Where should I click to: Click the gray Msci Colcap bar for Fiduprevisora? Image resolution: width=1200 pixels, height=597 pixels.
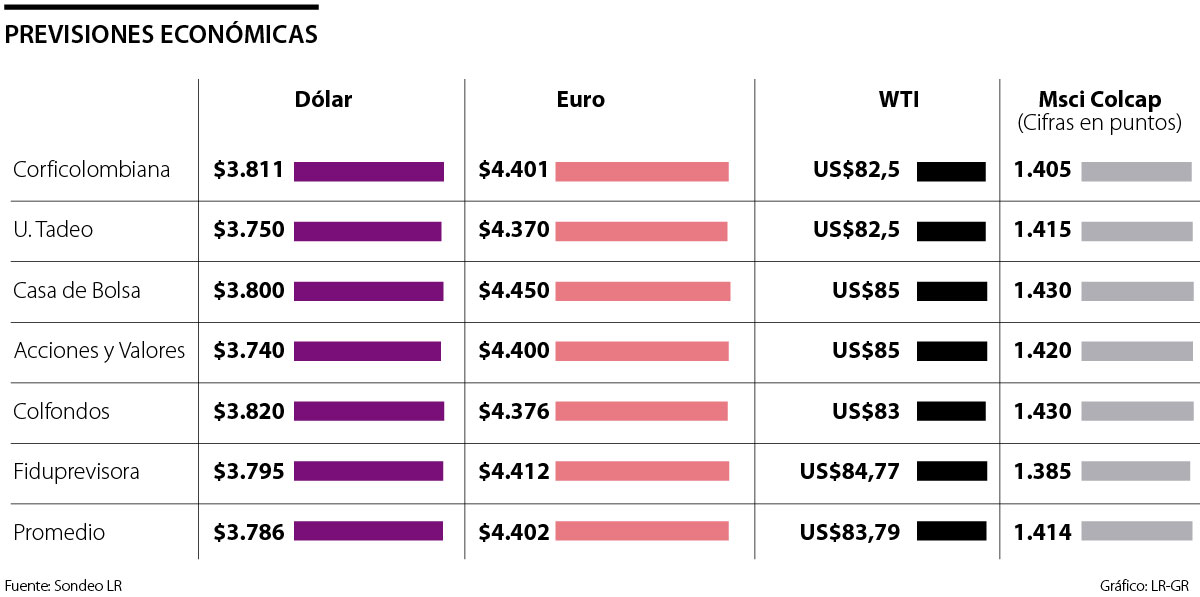pos(1135,472)
